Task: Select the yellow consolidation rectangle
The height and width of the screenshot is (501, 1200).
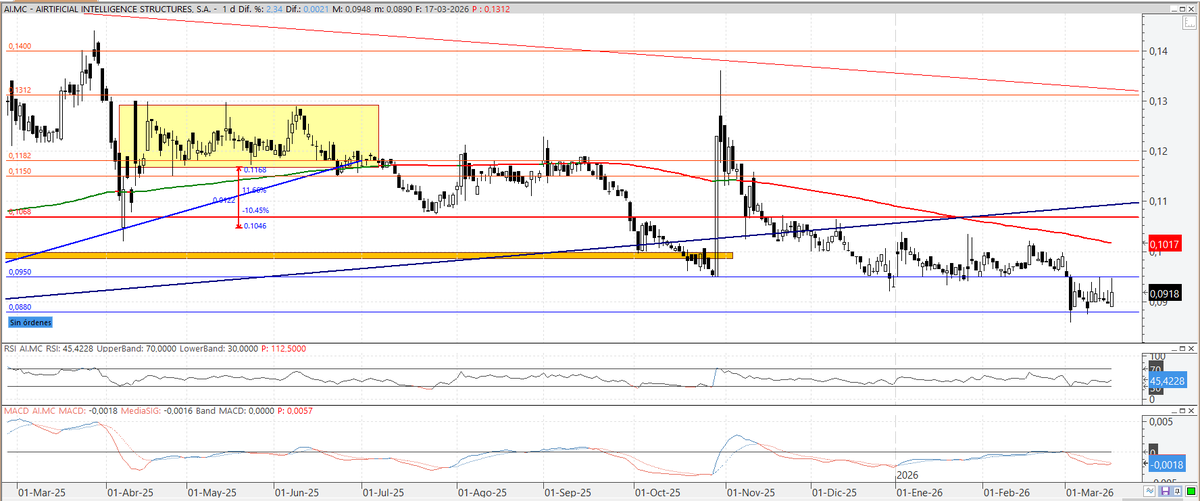Action: click(249, 134)
